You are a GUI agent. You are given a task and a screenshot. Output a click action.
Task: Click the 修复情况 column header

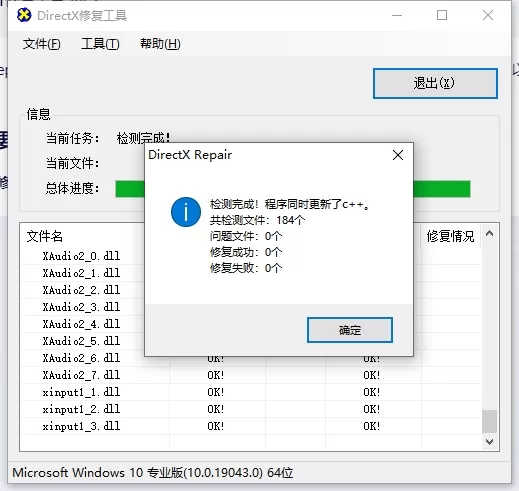tap(450, 236)
